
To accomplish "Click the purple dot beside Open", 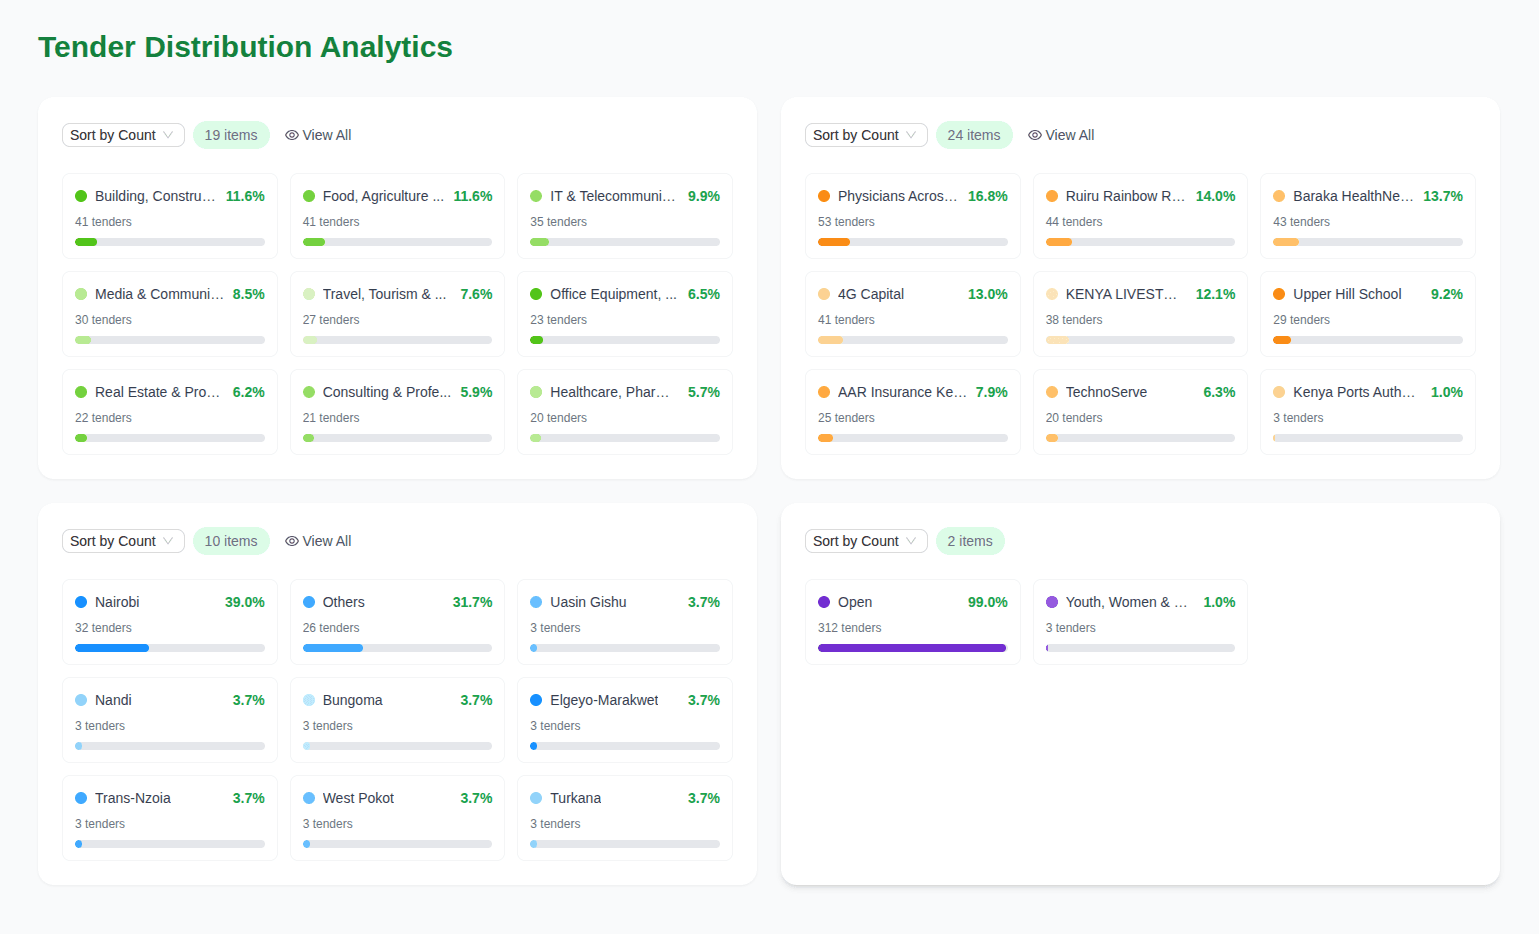I will [824, 602].
